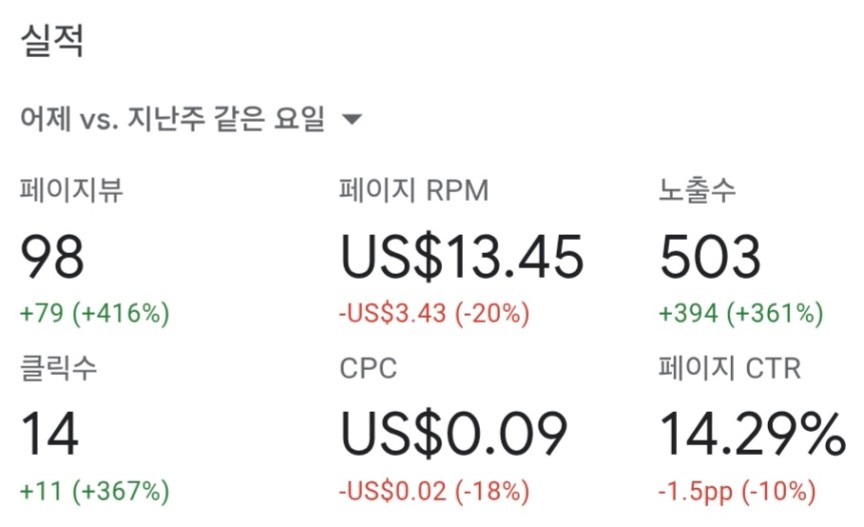The width and height of the screenshot is (864, 527).
Task: Click the 실적 section heading
Action: (x=52, y=40)
